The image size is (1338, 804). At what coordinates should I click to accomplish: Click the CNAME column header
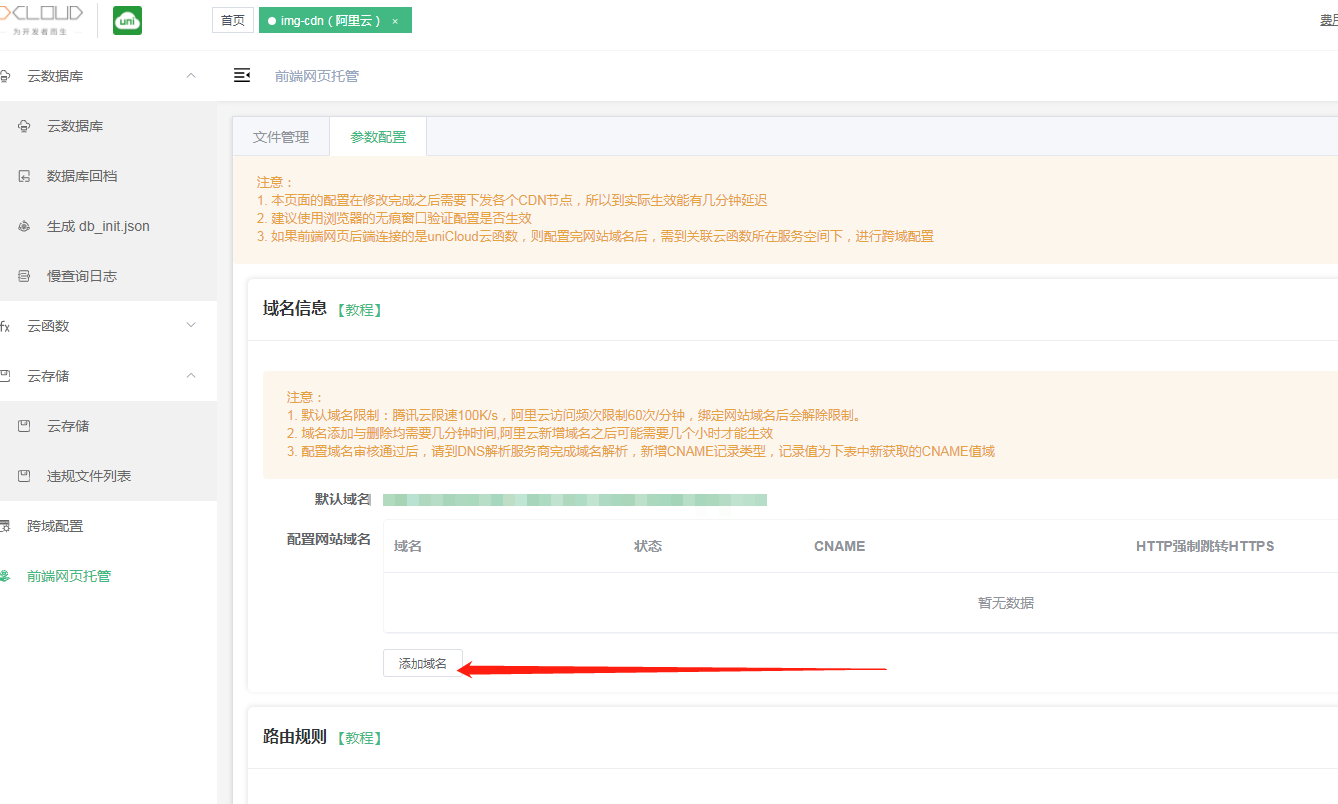pos(840,546)
